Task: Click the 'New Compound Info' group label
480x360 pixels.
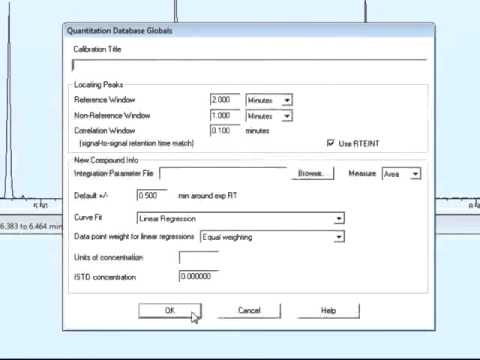Action: tap(106, 160)
